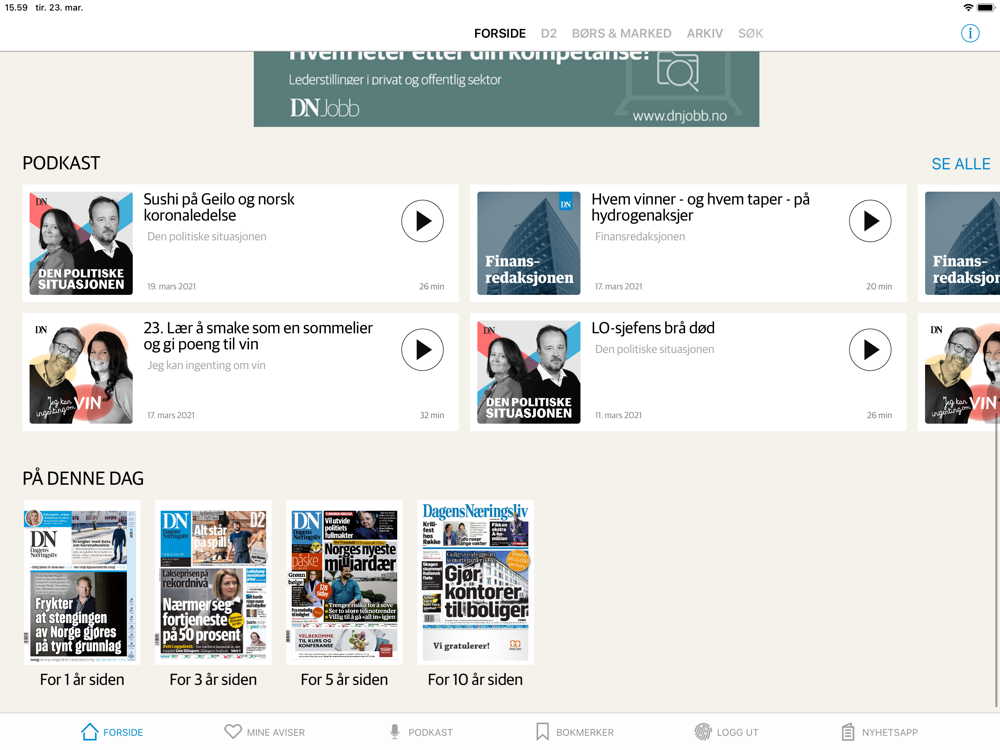Tap the Bokmerker bookmark icon

coord(542,732)
